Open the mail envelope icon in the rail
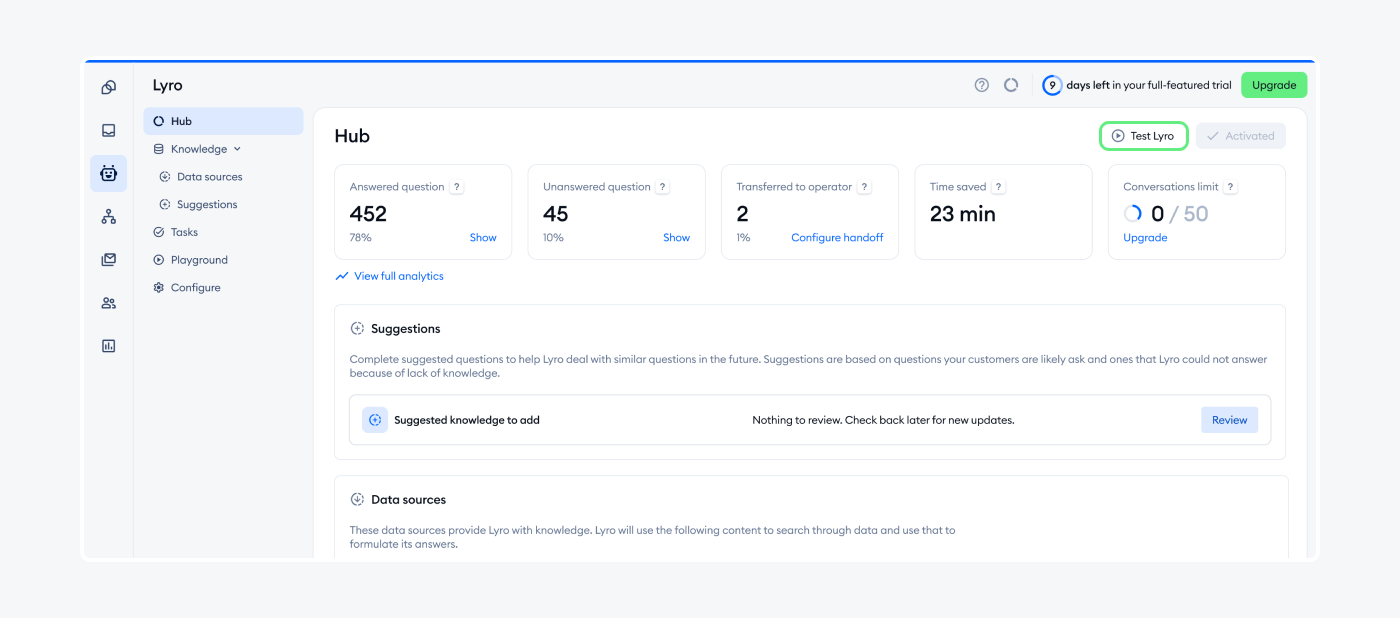Screen dimensions: 1400x618 [x=108, y=260]
